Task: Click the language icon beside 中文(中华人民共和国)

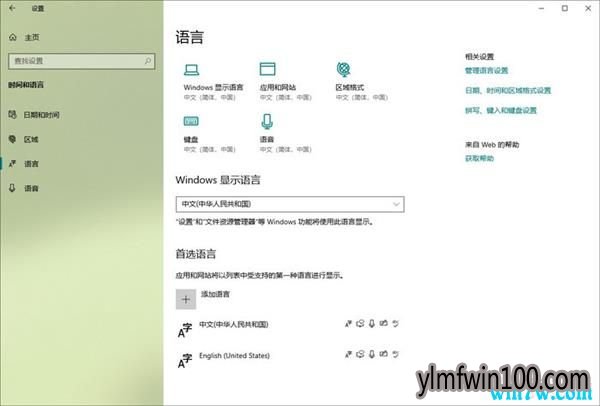Action: coord(184,330)
